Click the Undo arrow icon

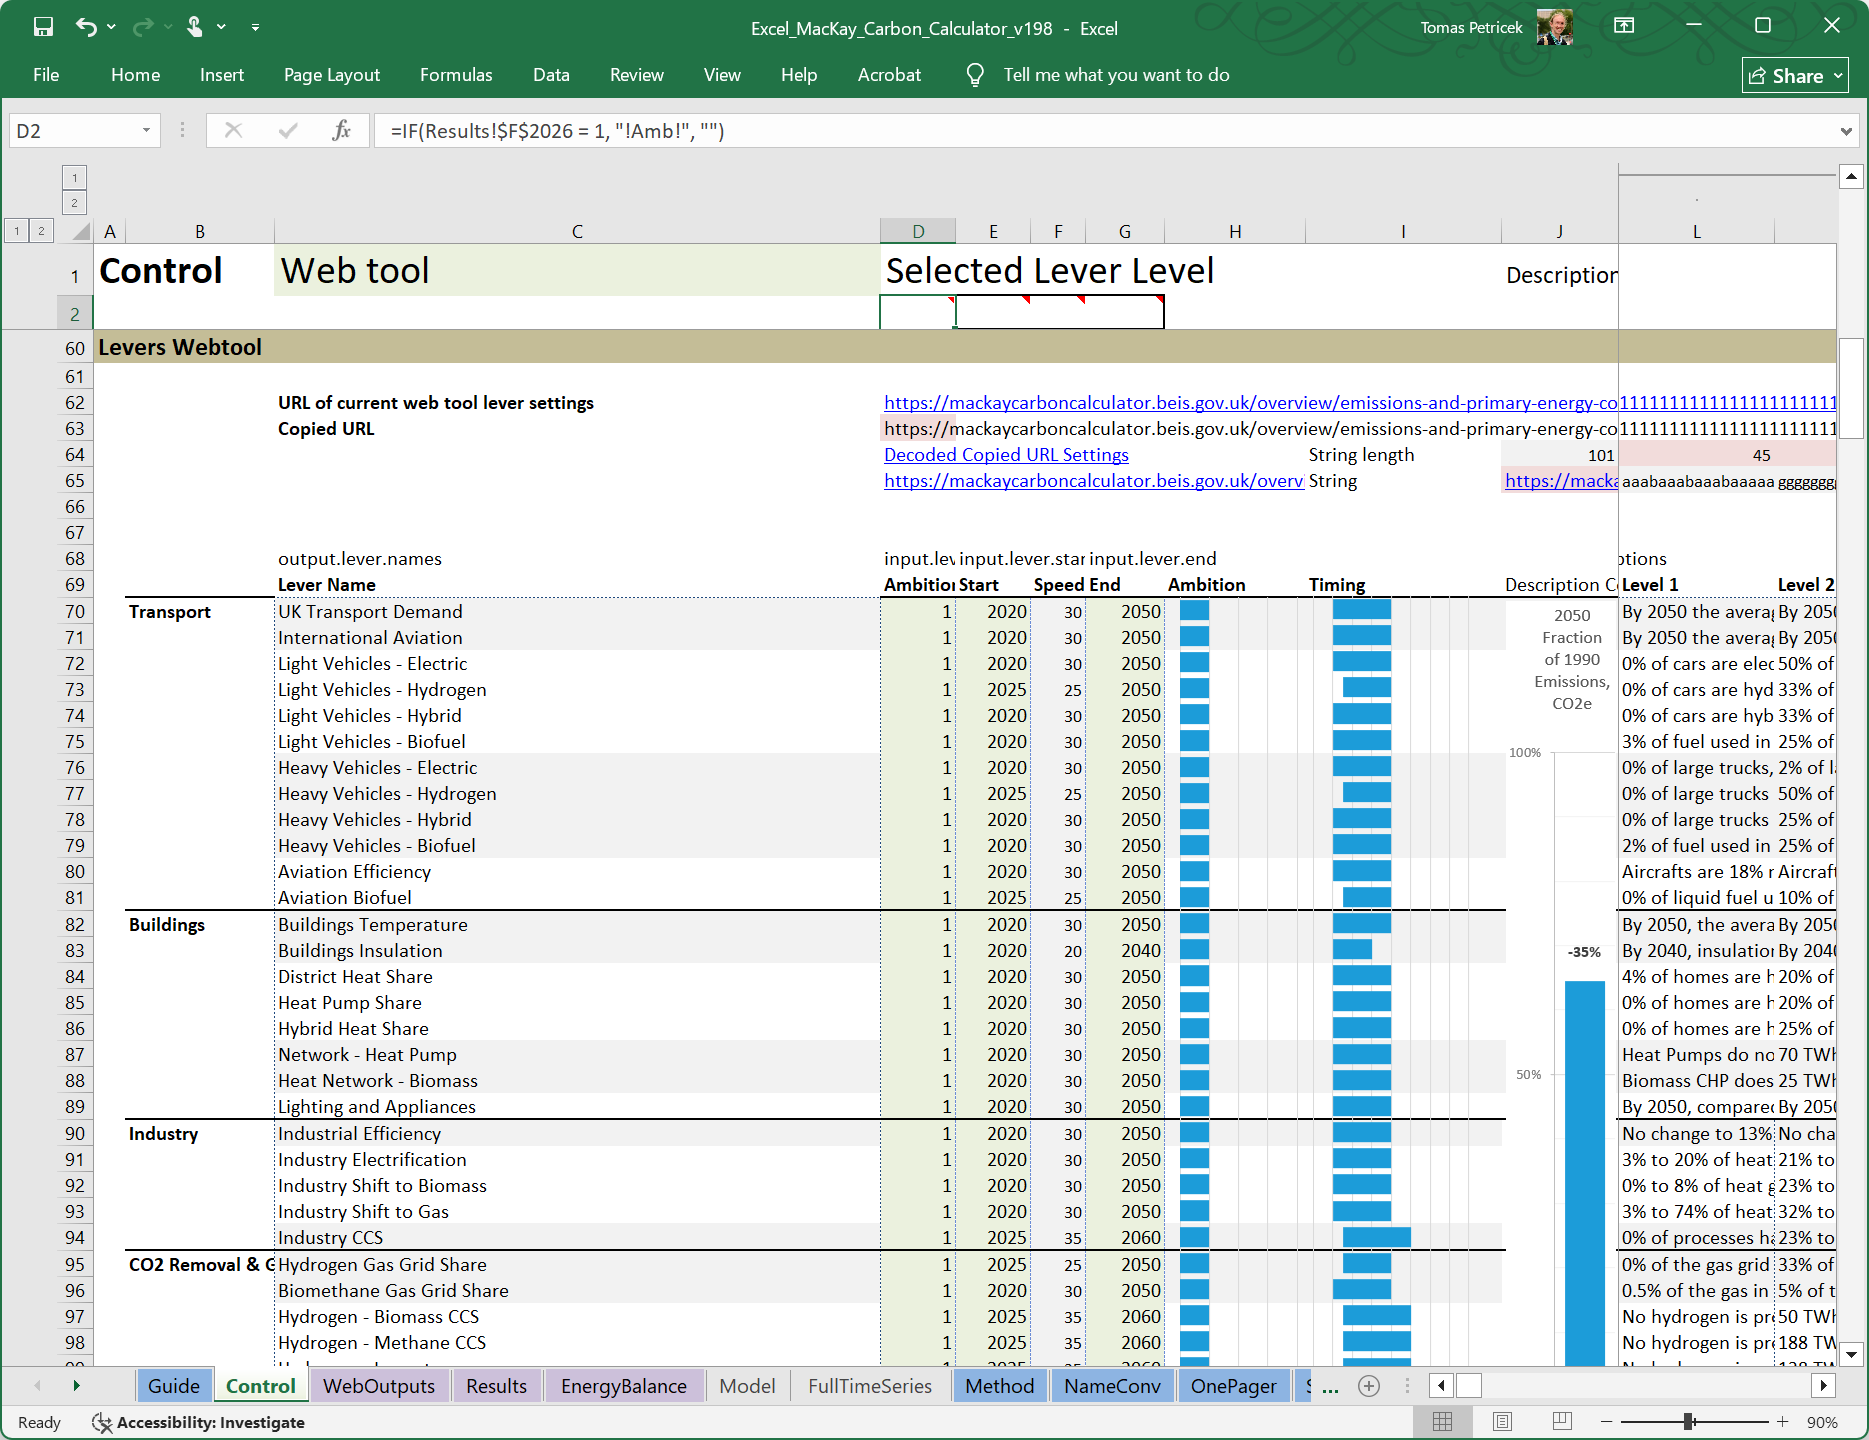point(86,27)
